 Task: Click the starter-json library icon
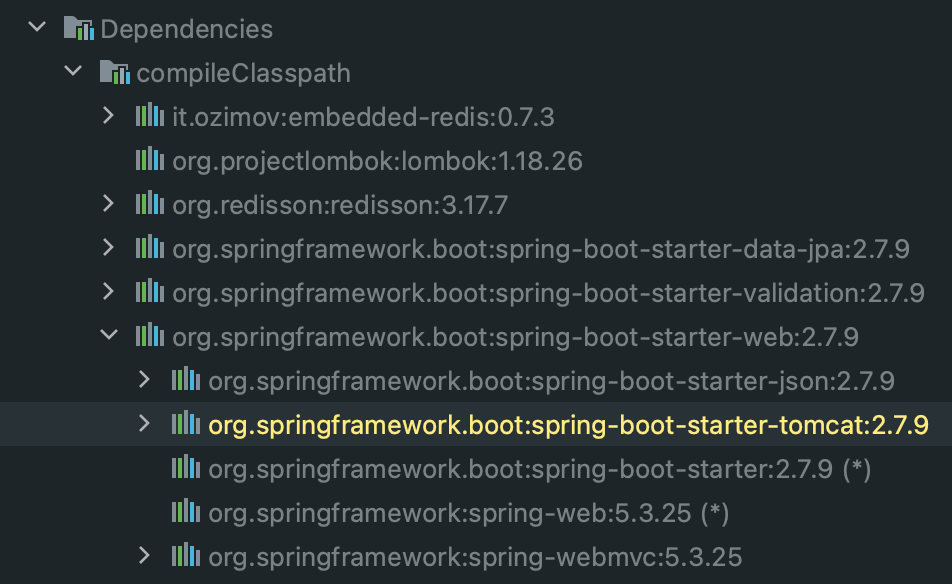(x=186, y=379)
